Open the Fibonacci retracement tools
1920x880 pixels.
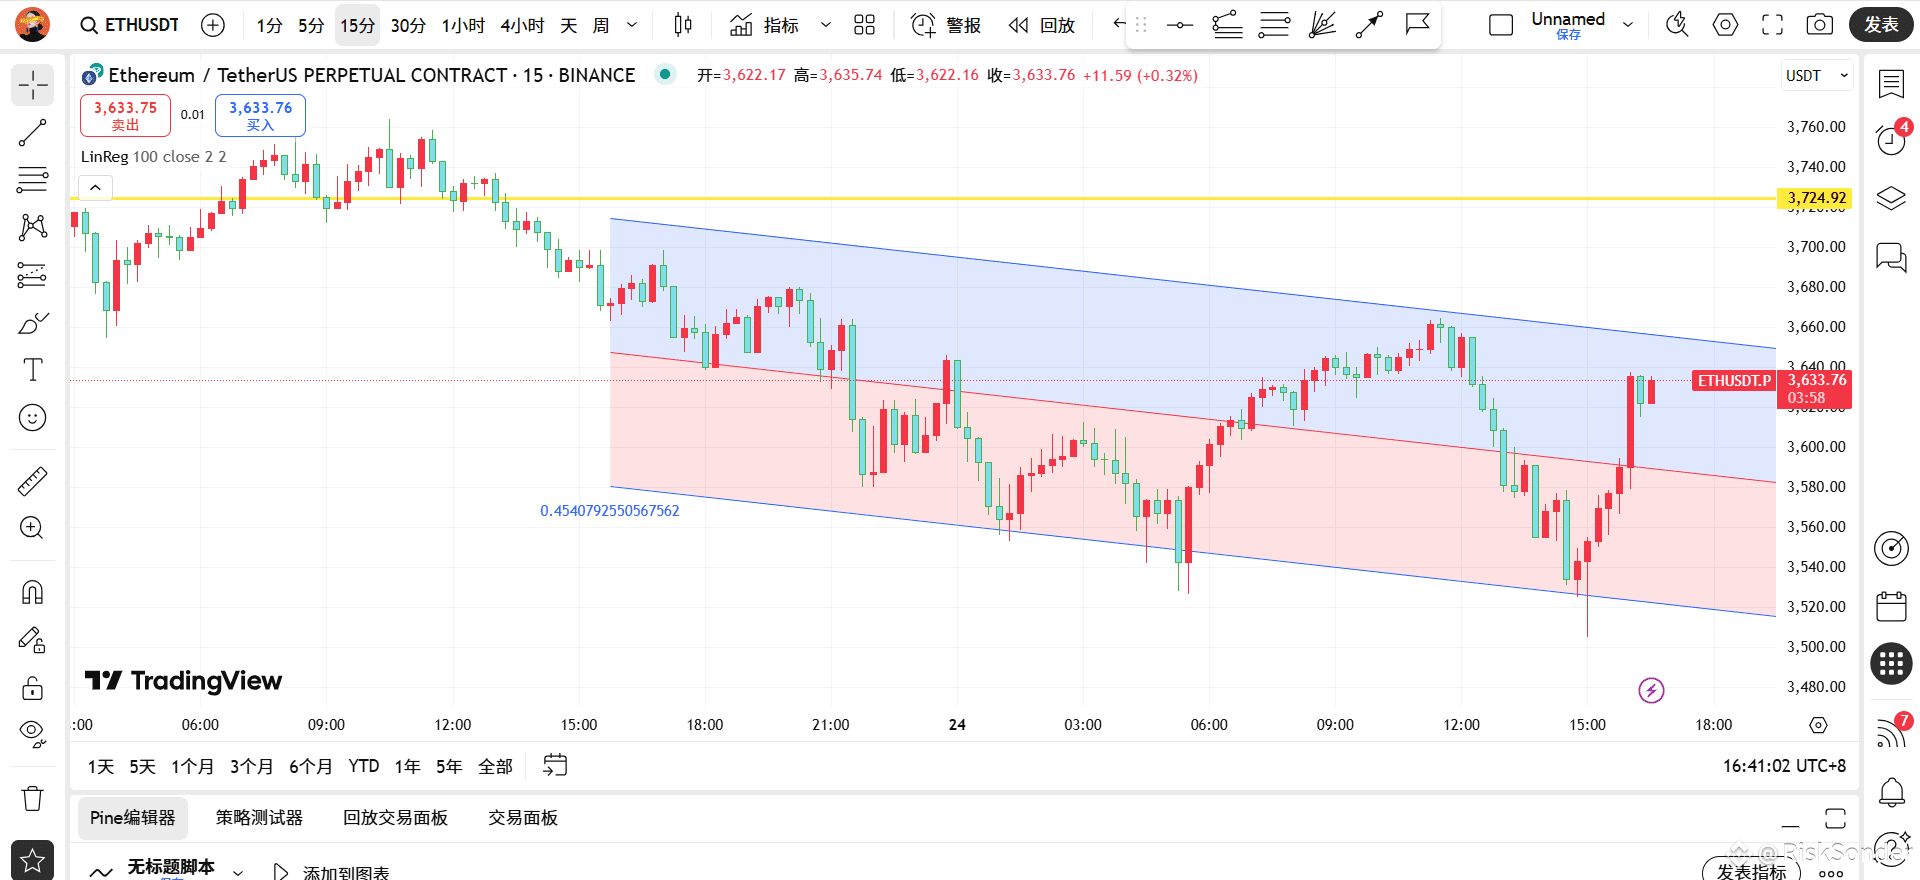[33, 179]
